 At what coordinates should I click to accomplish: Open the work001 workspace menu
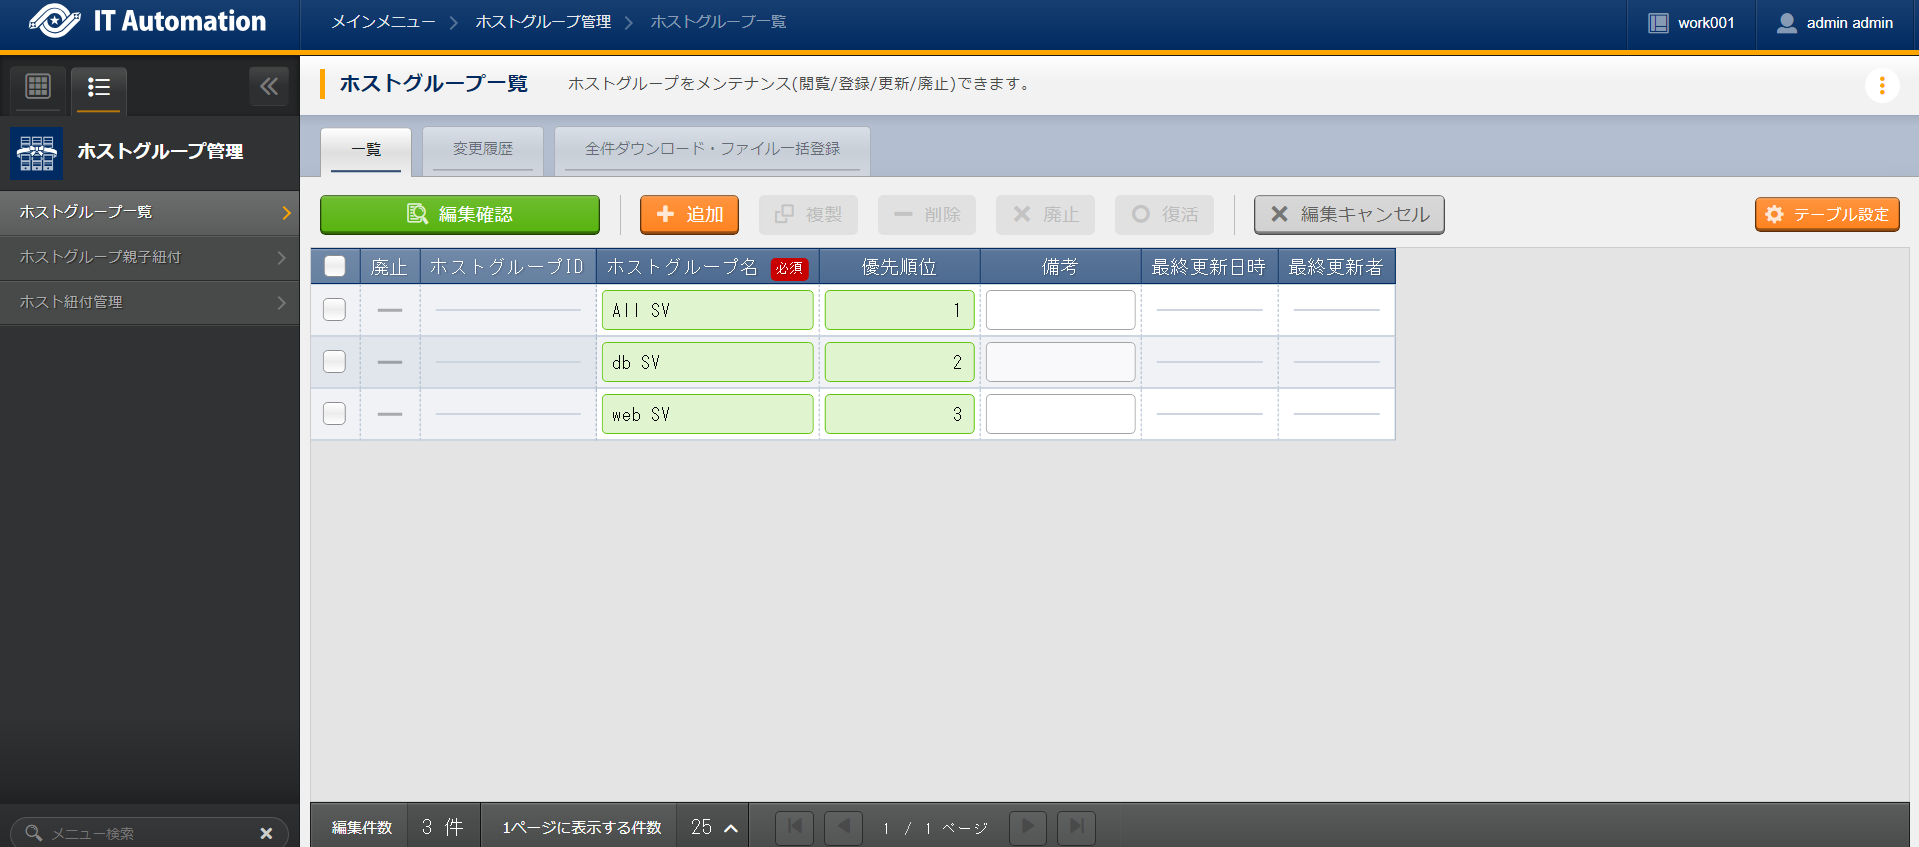point(1691,23)
